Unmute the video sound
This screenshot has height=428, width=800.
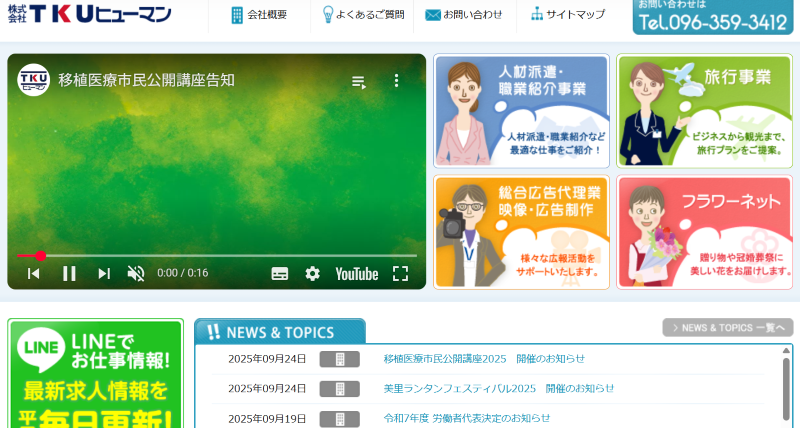tap(136, 273)
